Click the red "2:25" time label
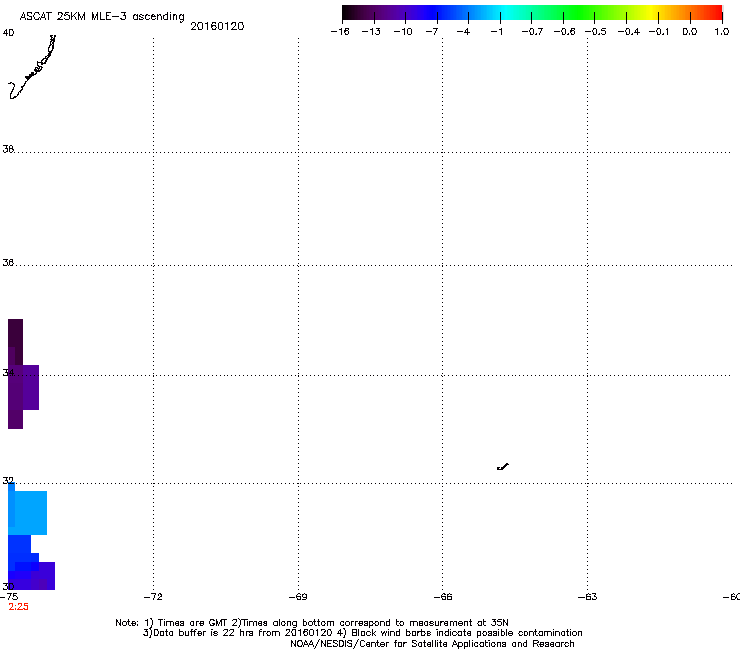The image size is (740, 650). pyautogui.click(x=18, y=607)
